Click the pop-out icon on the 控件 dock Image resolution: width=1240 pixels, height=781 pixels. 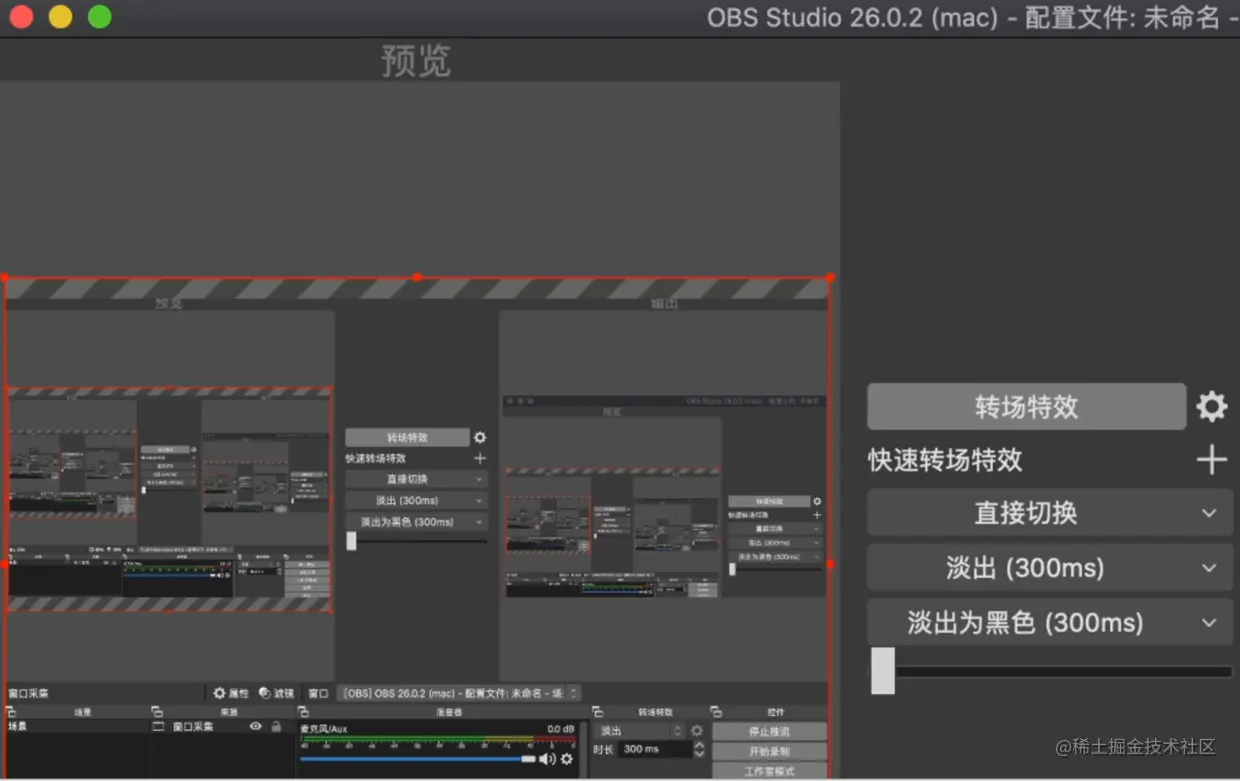(716, 712)
